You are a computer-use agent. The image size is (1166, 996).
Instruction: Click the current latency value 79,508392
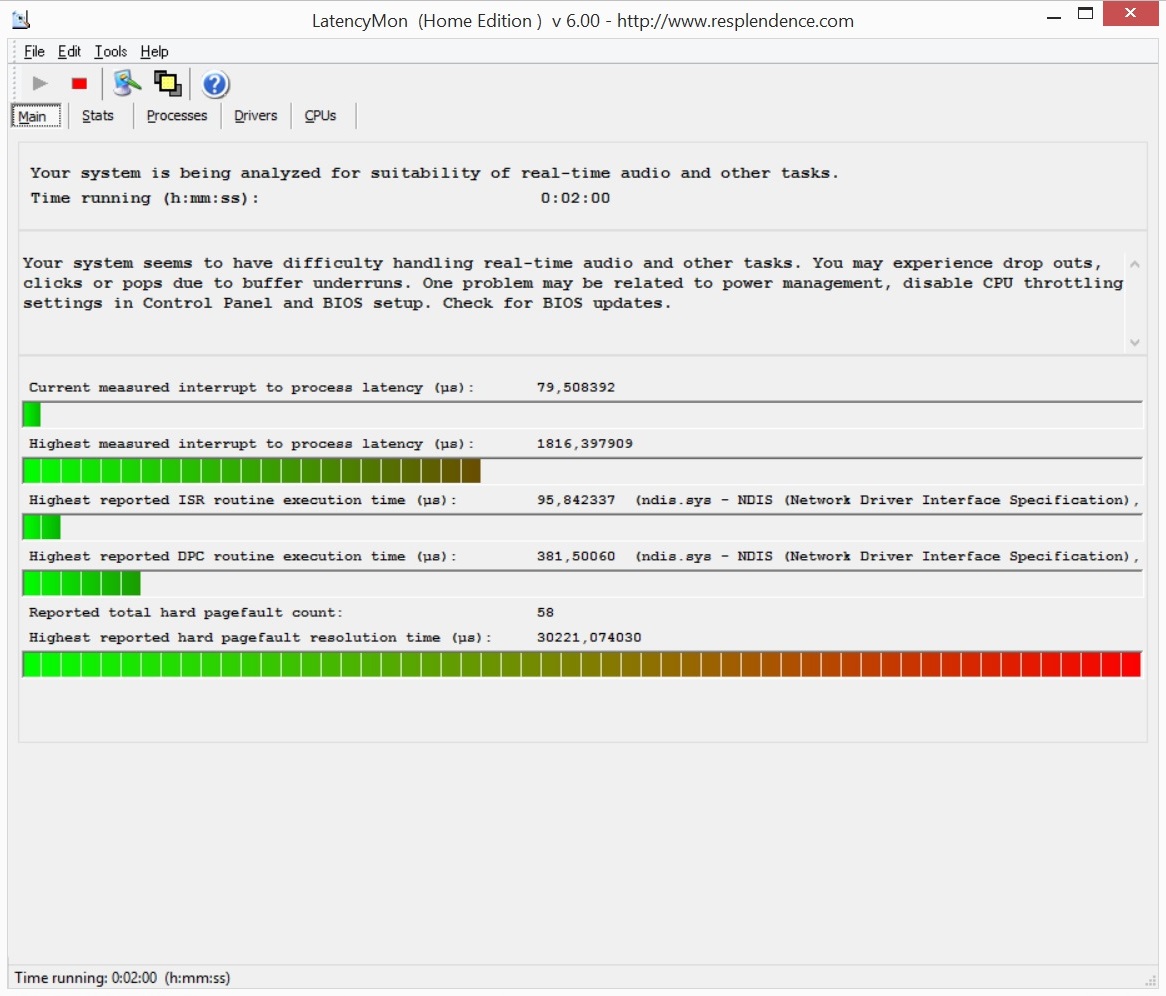click(576, 388)
